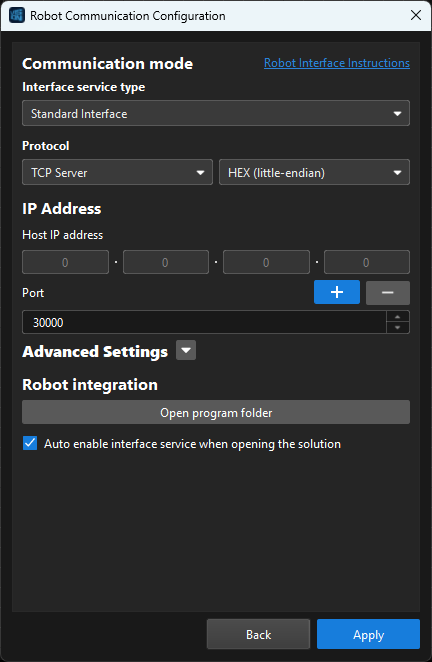Uncheck Auto enable interface service checkbox
This screenshot has width=432, height=662.
click(30, 444)
